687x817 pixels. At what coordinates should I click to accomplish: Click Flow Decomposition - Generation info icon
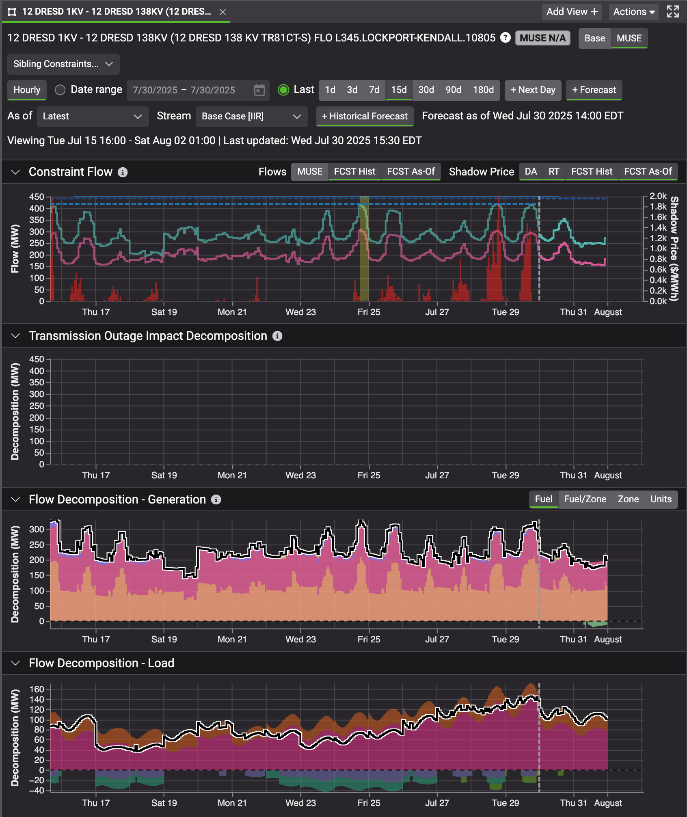pyautogui.click(x=216, y=499)
